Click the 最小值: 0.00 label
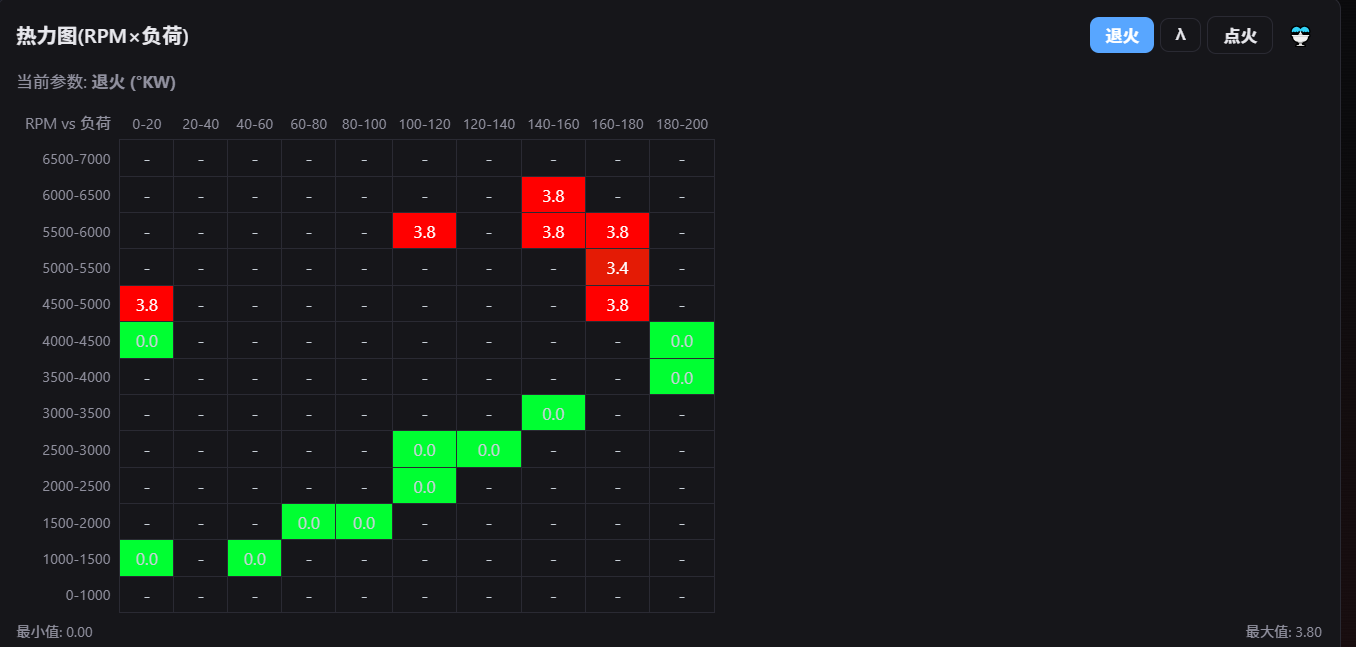The image size is (1356, 647). coord(55,632)
